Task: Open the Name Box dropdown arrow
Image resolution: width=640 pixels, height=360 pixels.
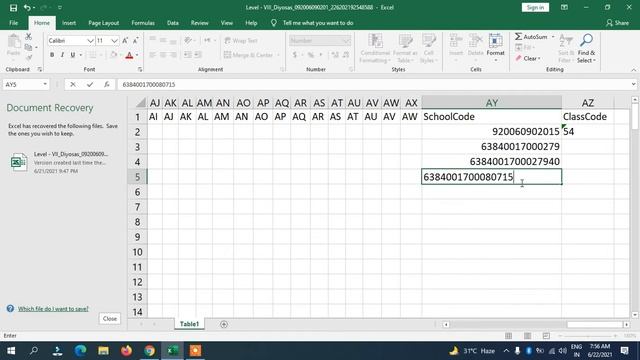Action: click(x=45, y=84)
